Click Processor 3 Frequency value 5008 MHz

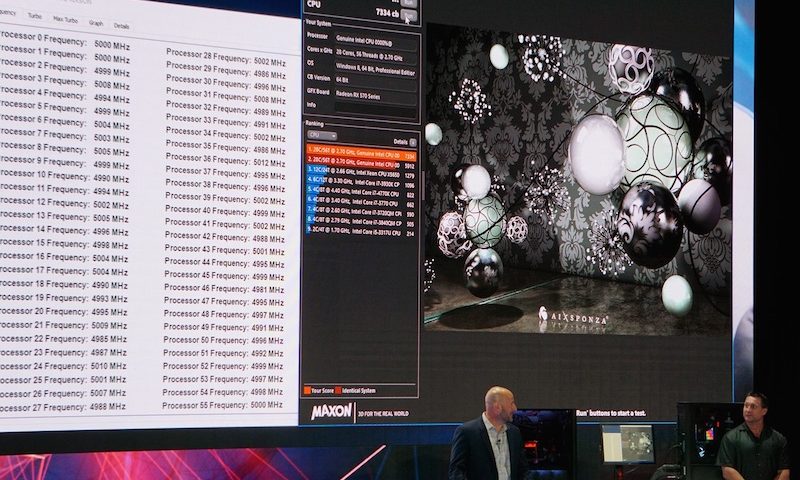[x=112, y=86]
